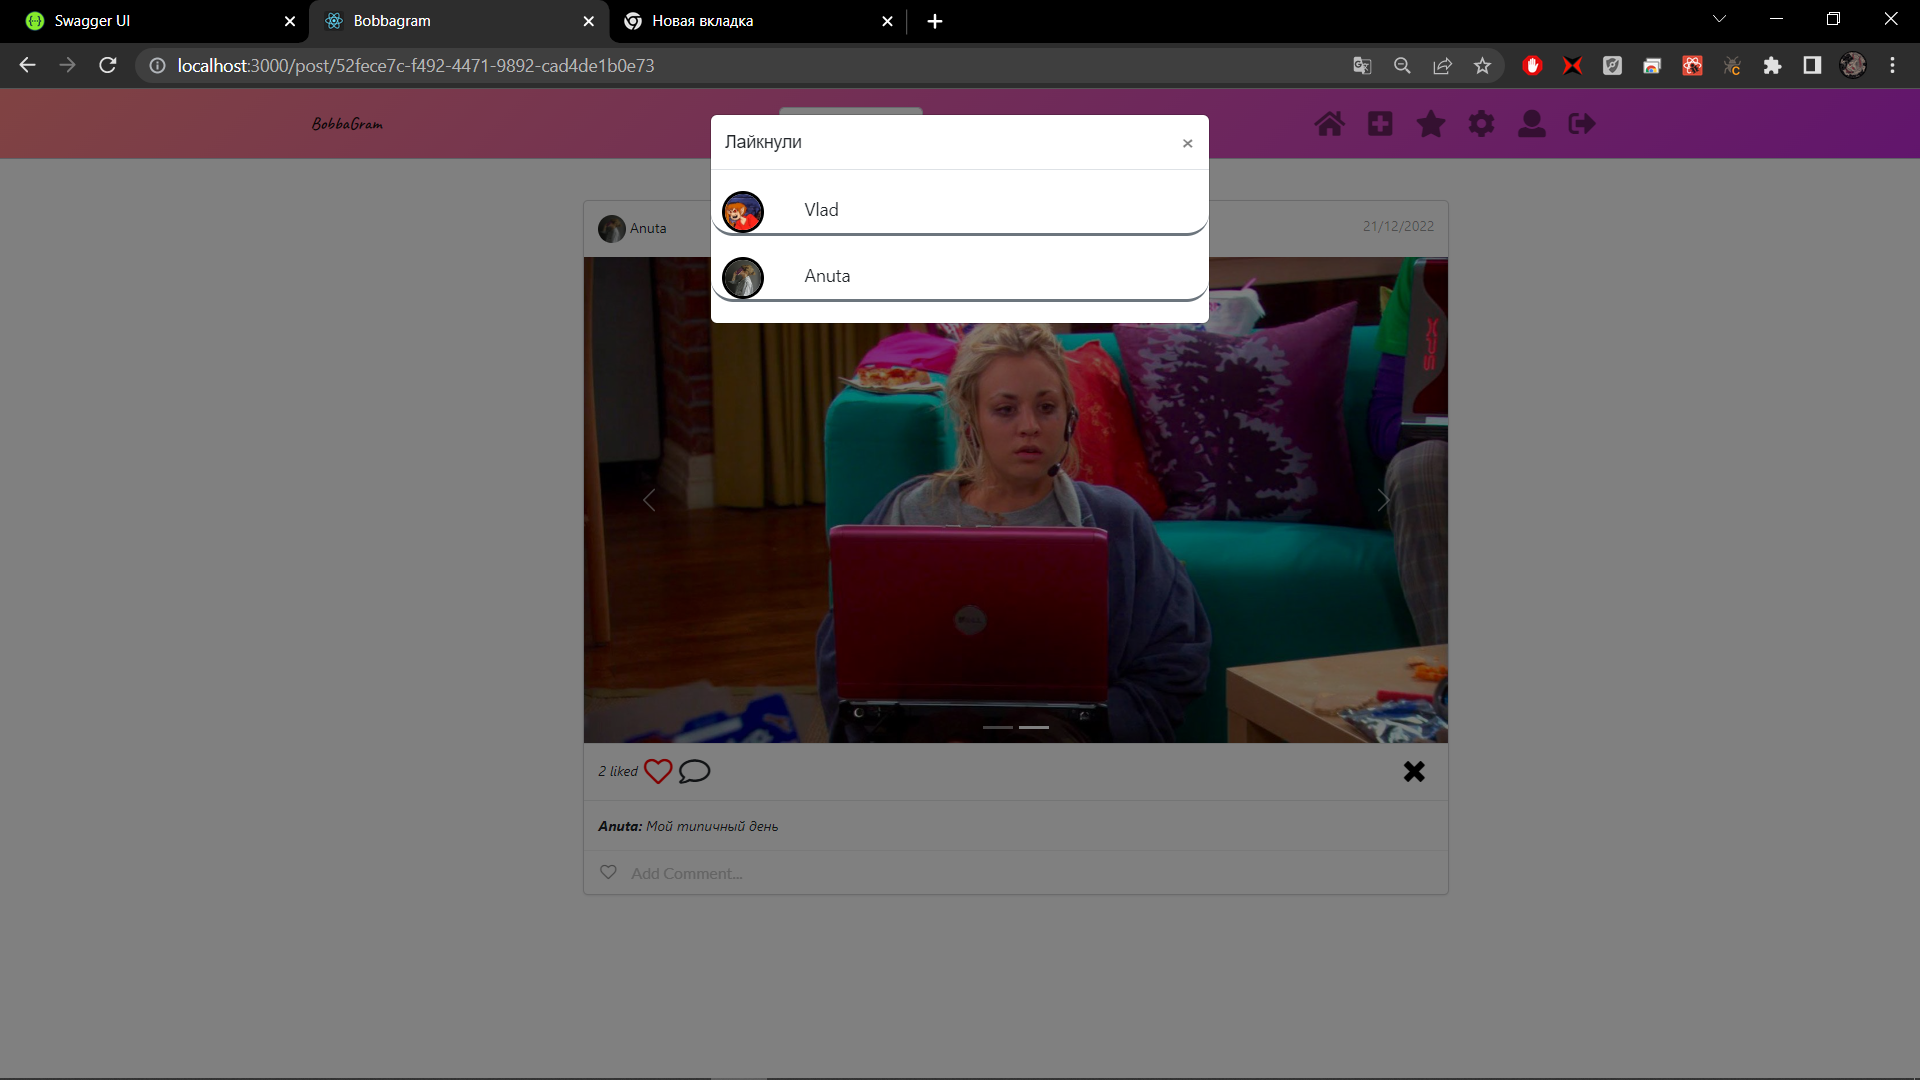Bookmark this page with star icon

(x=1482, y=66)
